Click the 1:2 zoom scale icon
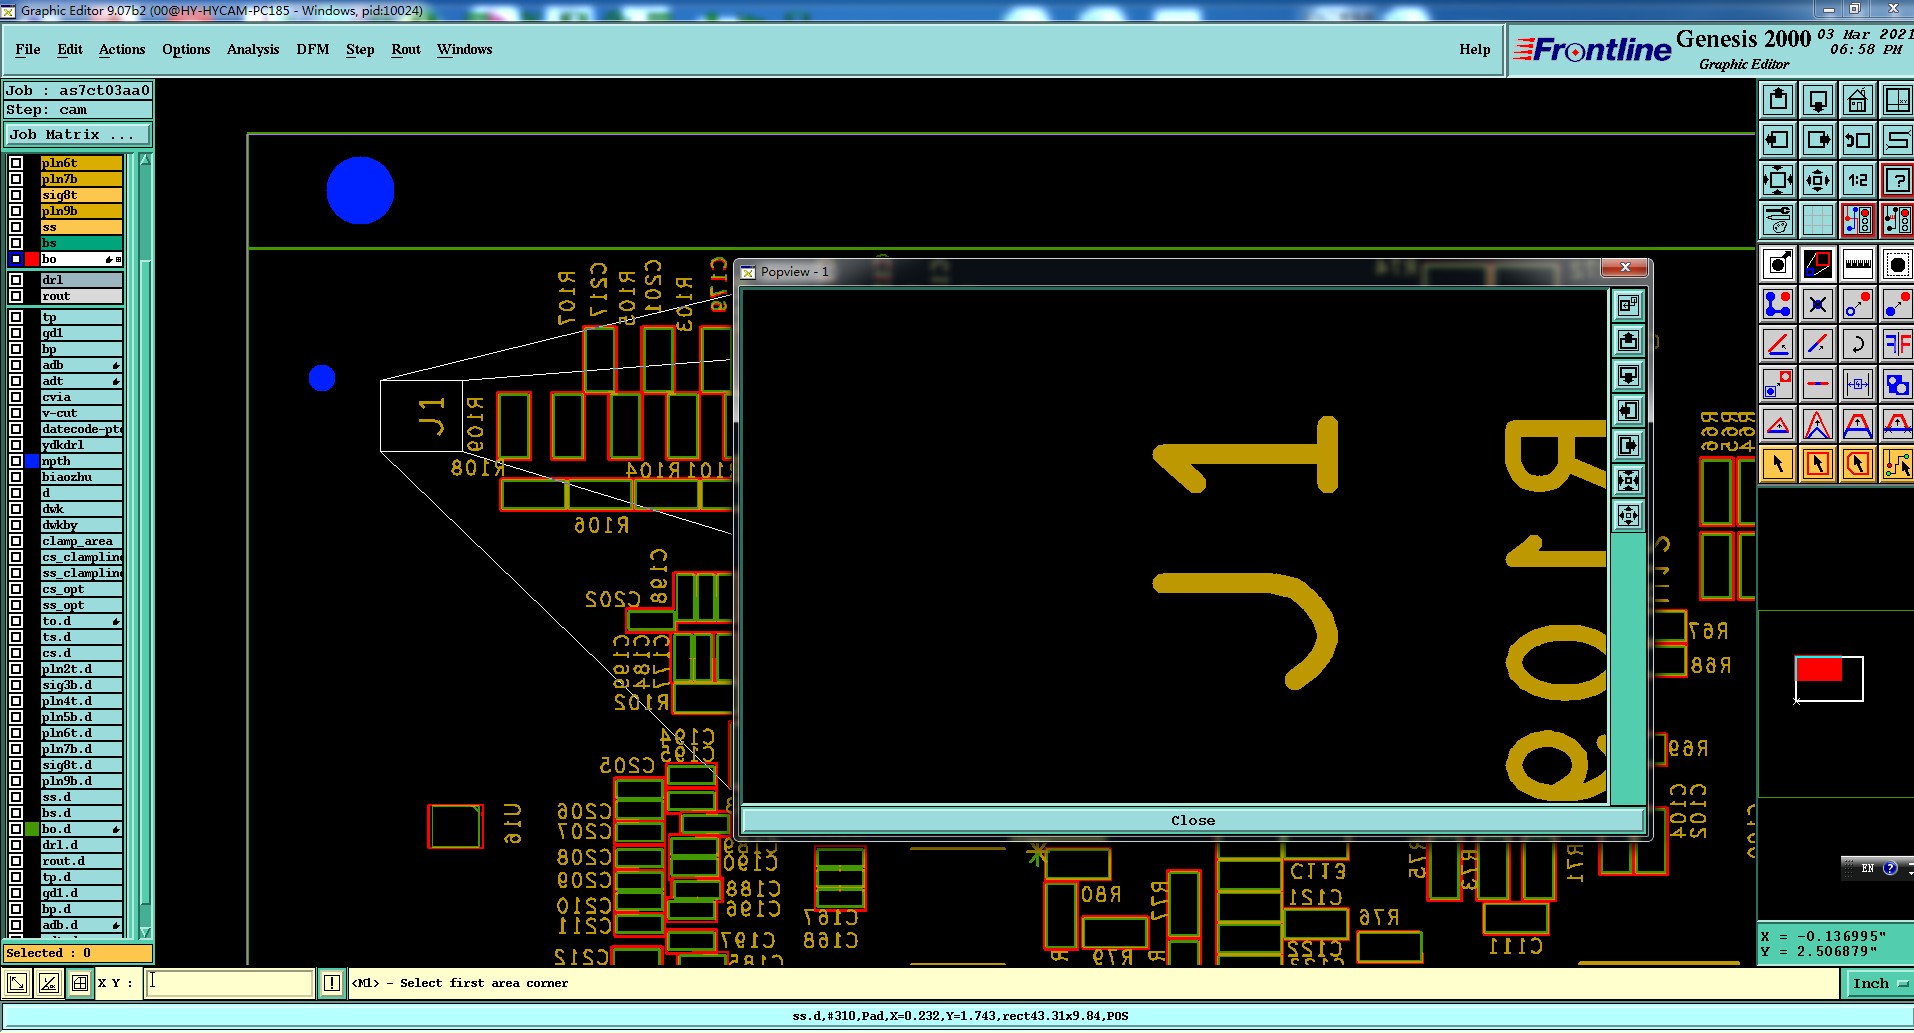The image size is (1914, 1033). click(1858, 180)
